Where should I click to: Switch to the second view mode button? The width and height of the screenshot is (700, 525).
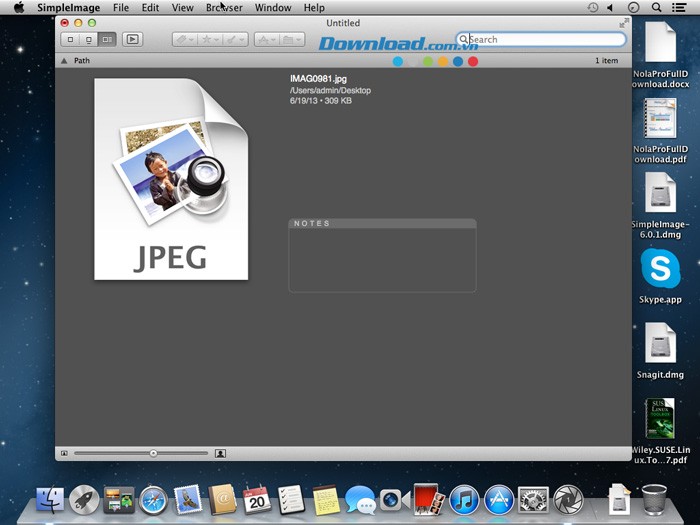88,40
